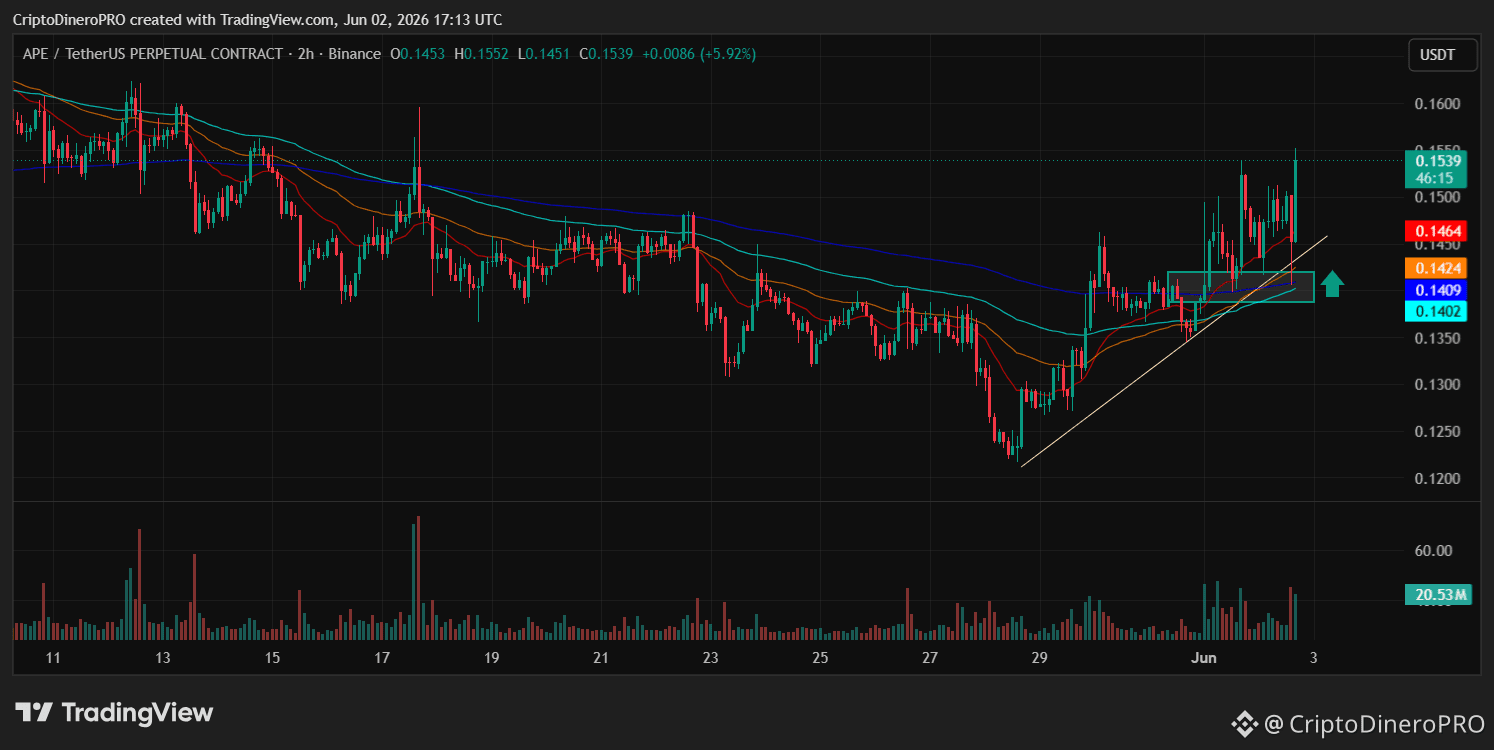Click the close value C0.1539

(x=604, y=54)
